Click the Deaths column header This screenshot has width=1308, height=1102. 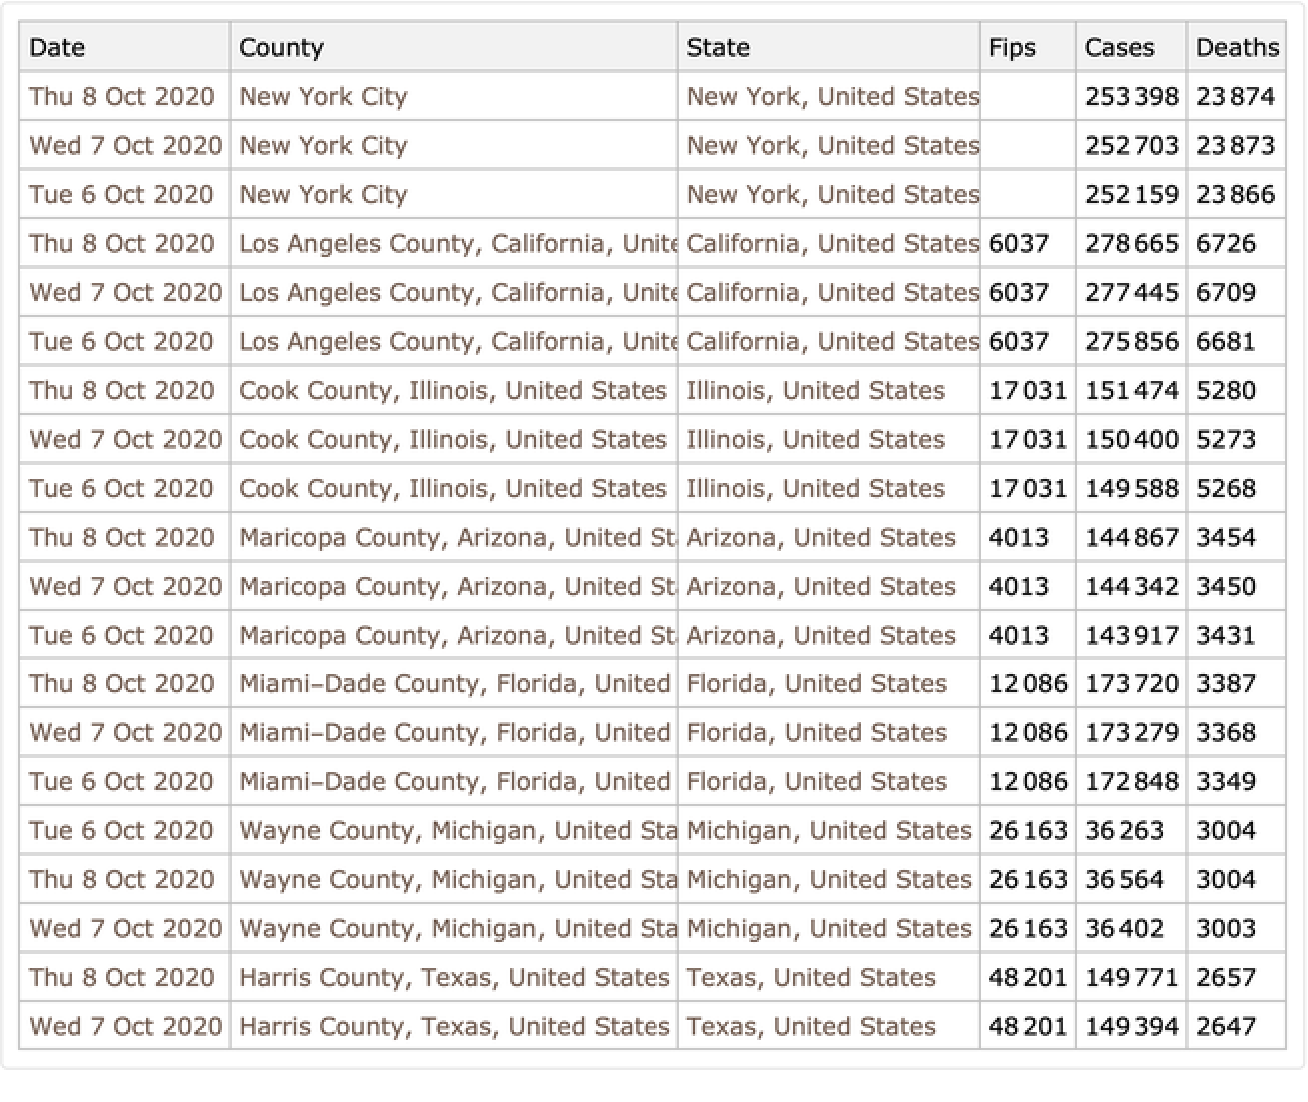pos(1237,48)
